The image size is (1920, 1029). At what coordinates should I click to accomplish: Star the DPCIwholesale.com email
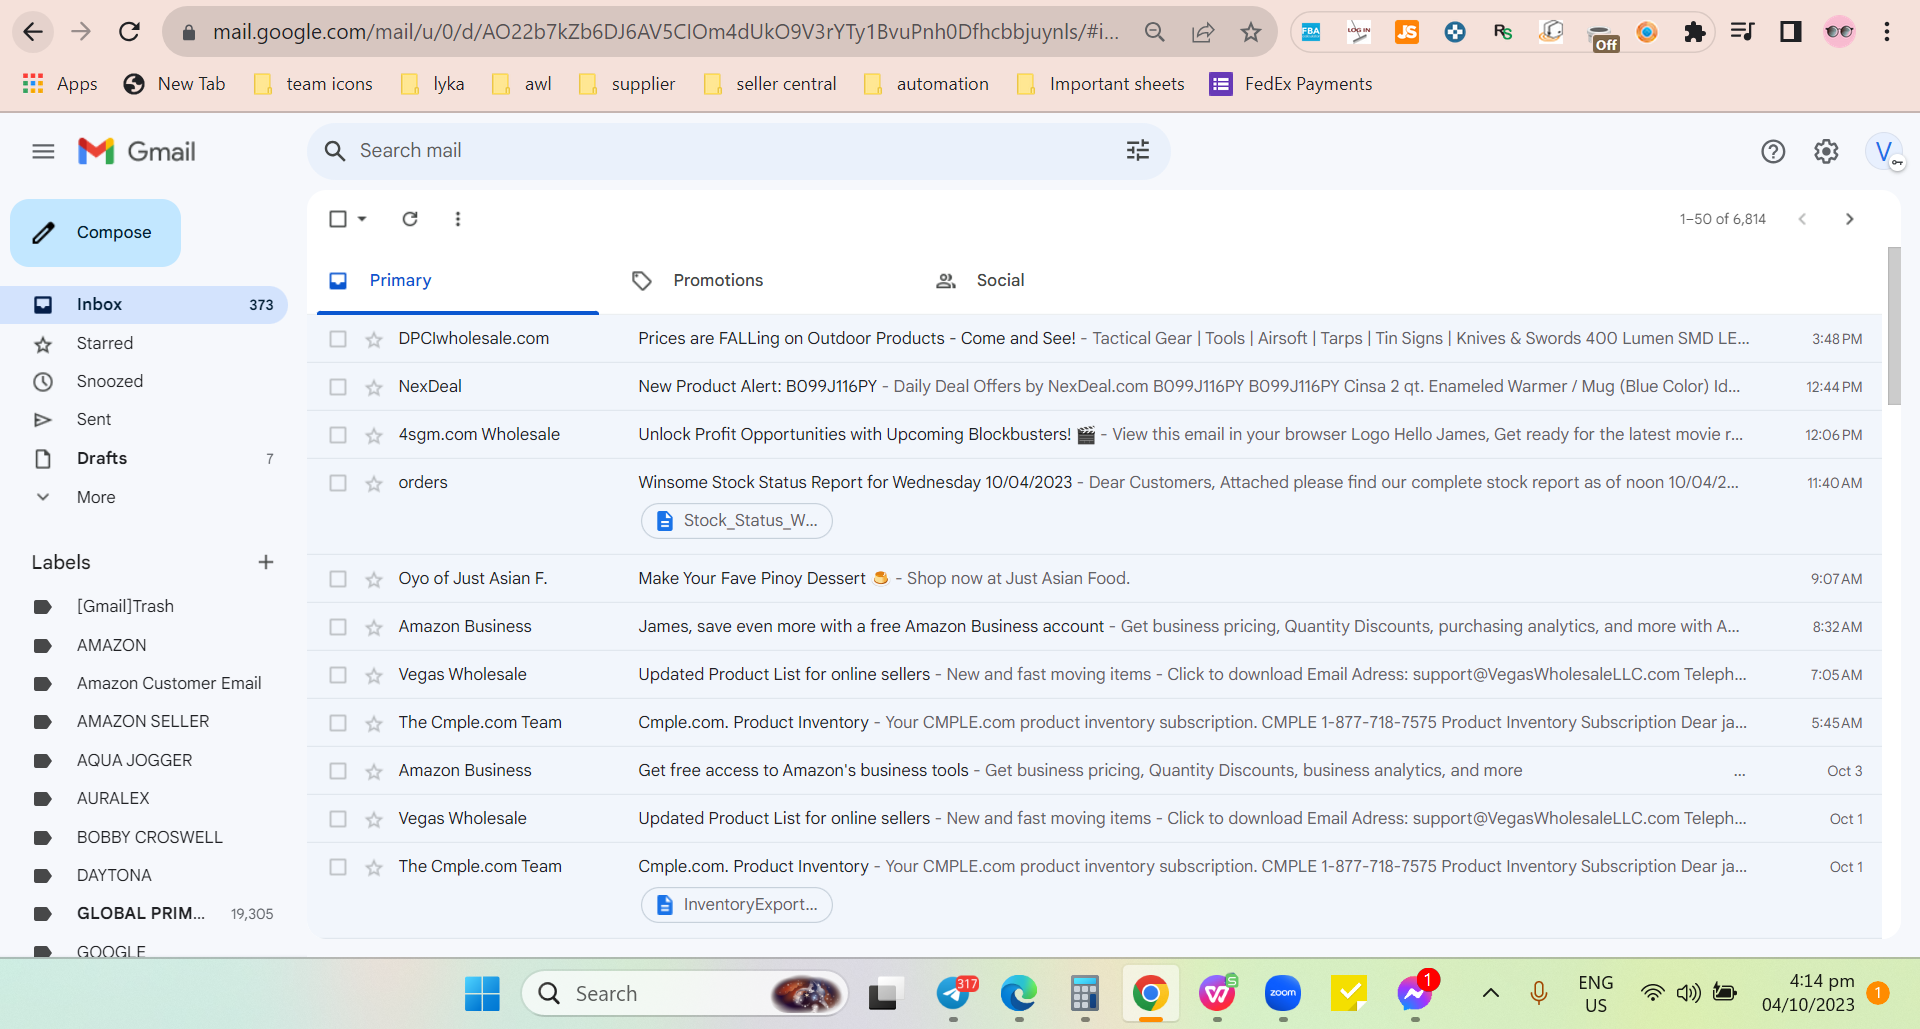pyautogui.click(x=374, y=340)
